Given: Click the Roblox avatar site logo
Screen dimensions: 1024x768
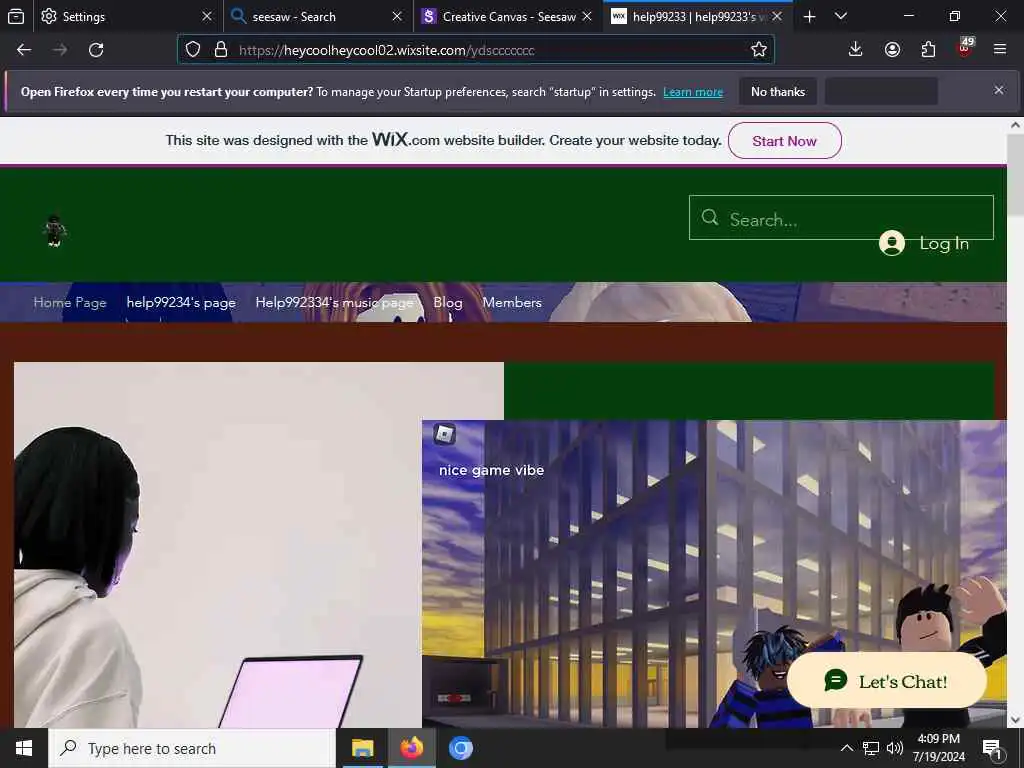Looking at the screenshot, I should (x=55, y=231).
